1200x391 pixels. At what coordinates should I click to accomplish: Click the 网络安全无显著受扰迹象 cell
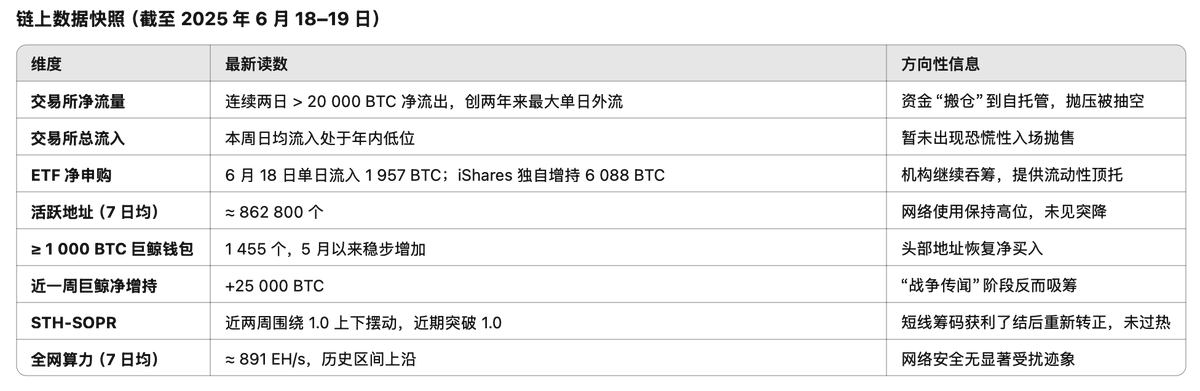(x=988, y=359)
